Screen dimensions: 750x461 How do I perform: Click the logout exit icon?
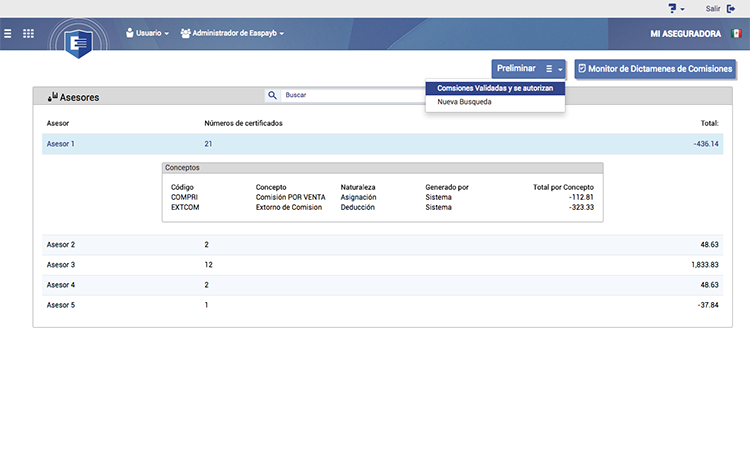coord(731,9)
